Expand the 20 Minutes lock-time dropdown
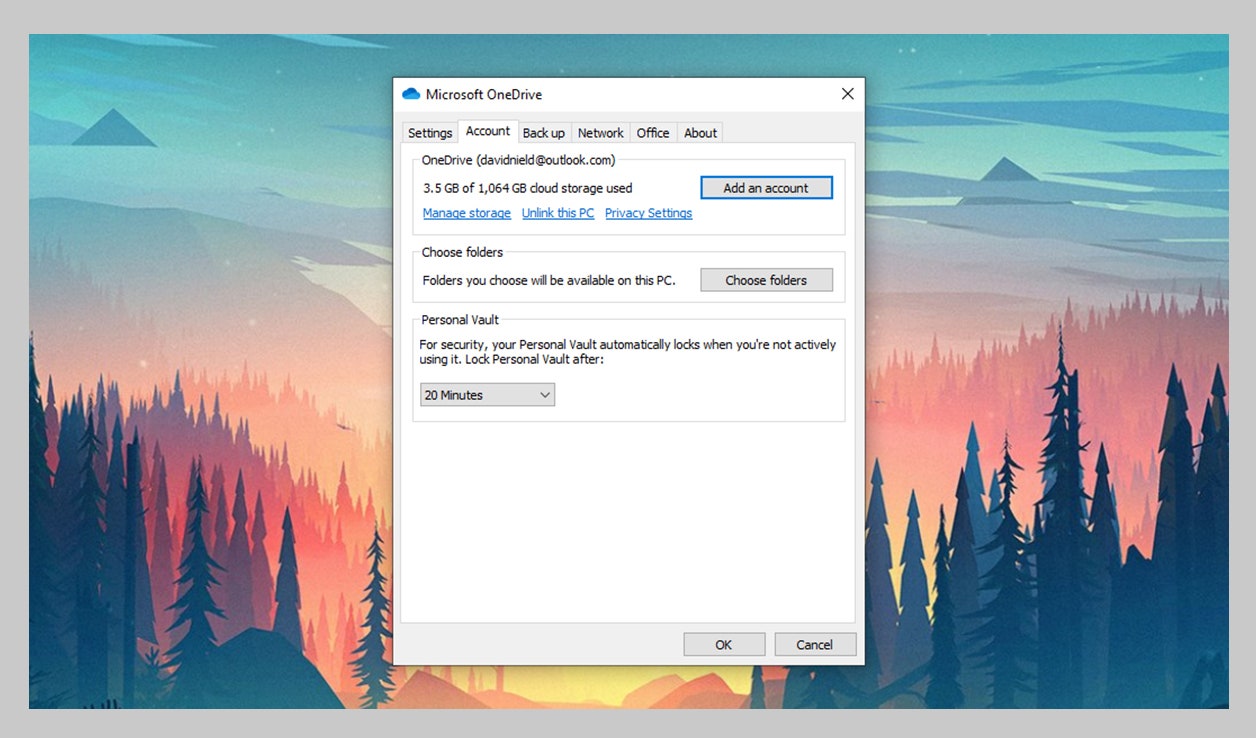 [x=487, y=395]
